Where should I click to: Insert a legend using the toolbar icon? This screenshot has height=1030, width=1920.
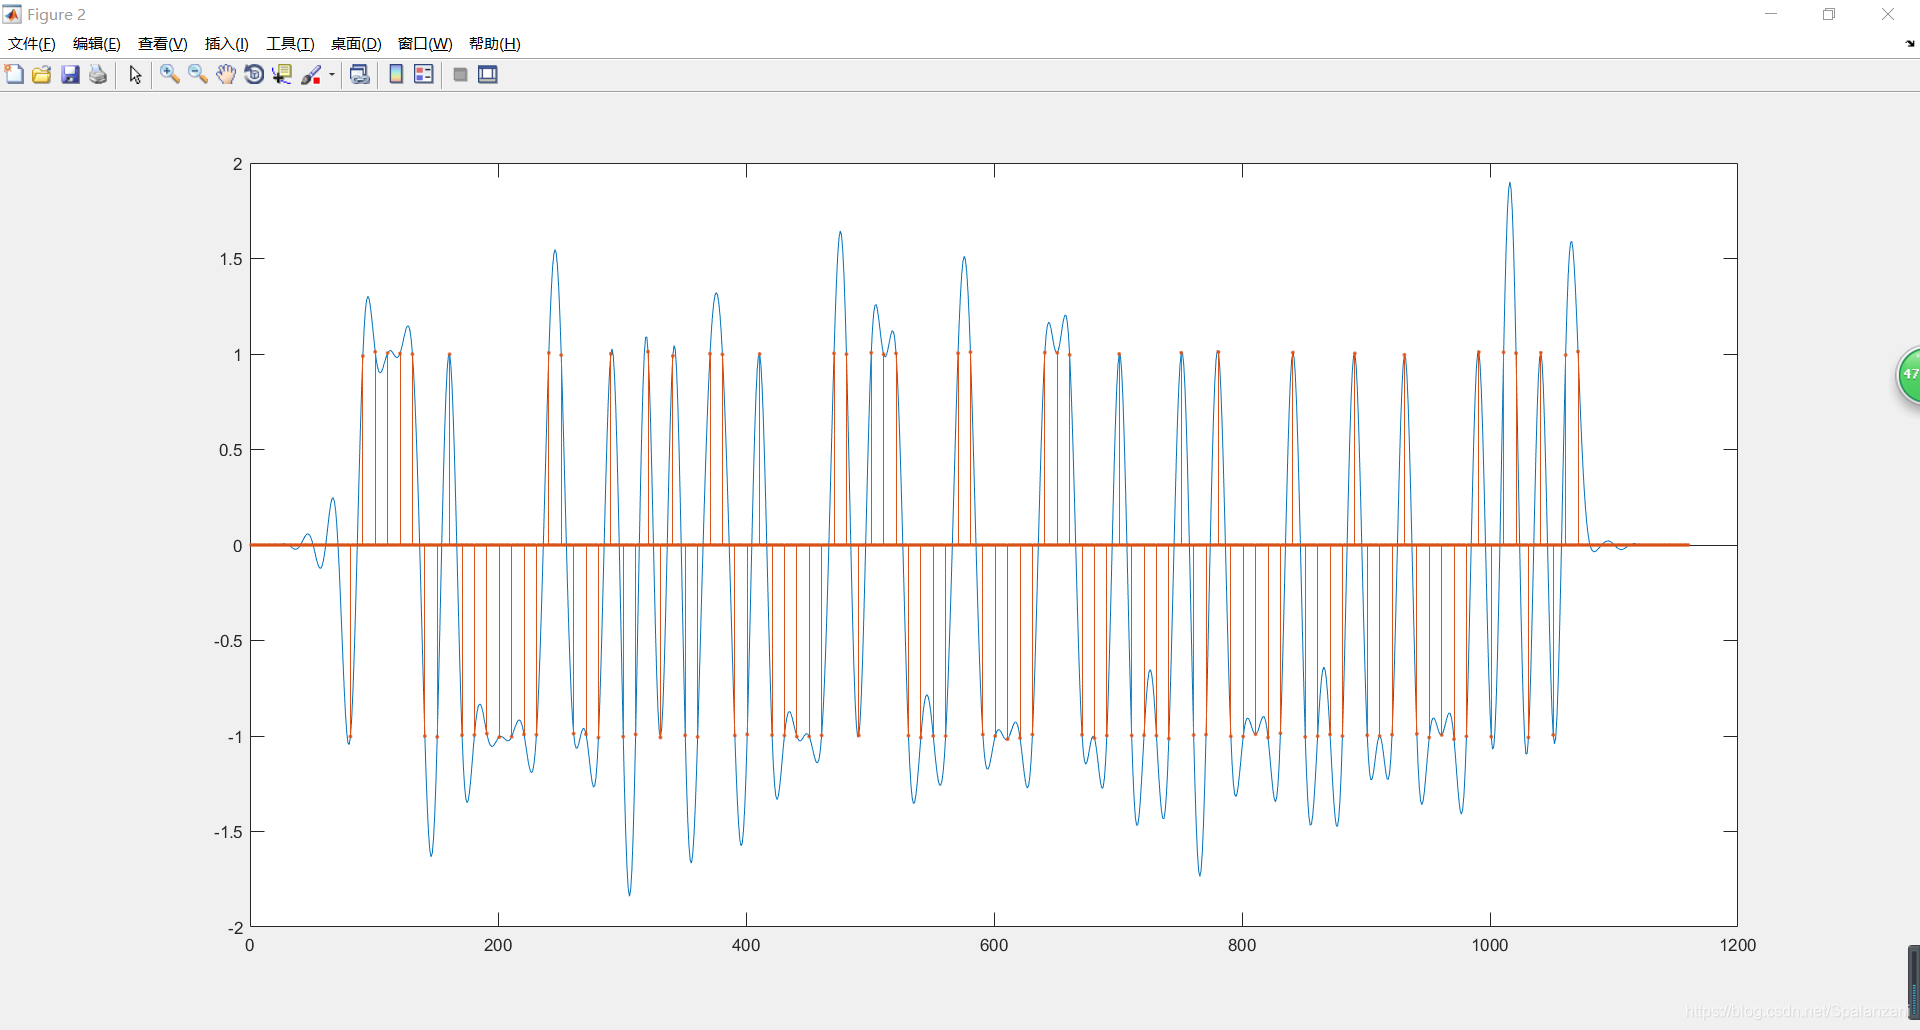(424, 75)
